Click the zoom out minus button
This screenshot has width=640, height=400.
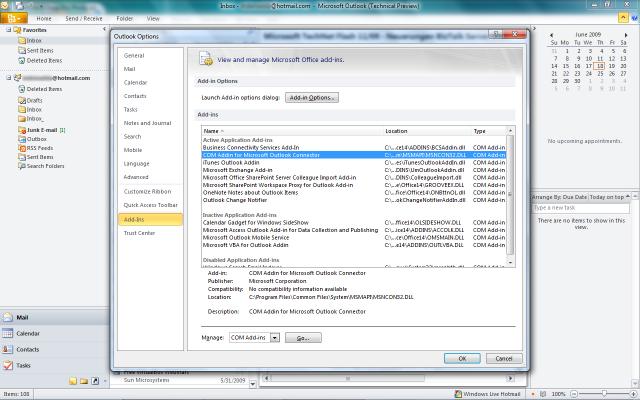click(x=574, y=394)
